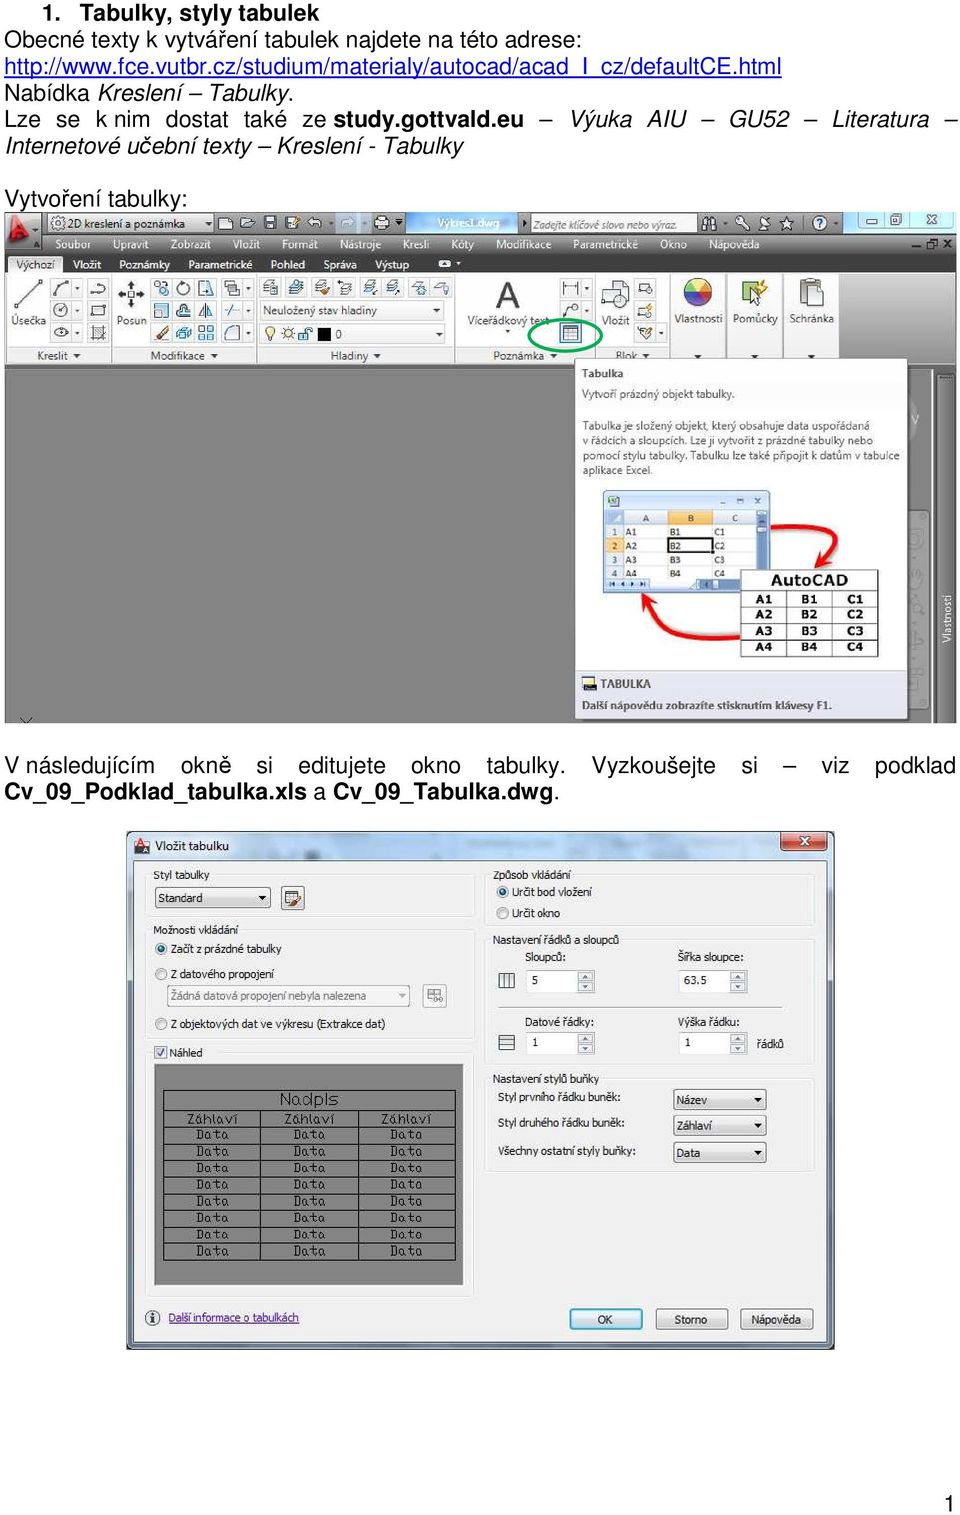This screenshot has height=1515, width=960.
Task: Expand the Hladiny panel
Action: tap(356, 356)
